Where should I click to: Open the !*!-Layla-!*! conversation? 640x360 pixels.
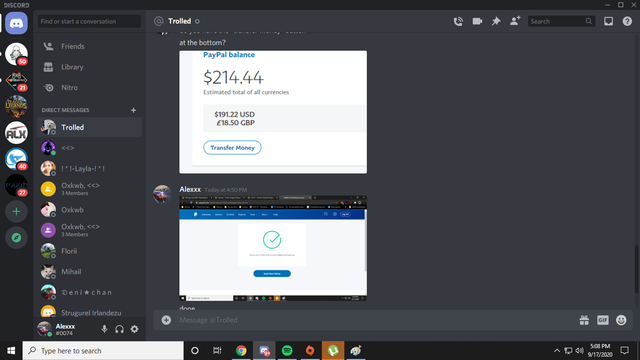click(x=89, y=169)
